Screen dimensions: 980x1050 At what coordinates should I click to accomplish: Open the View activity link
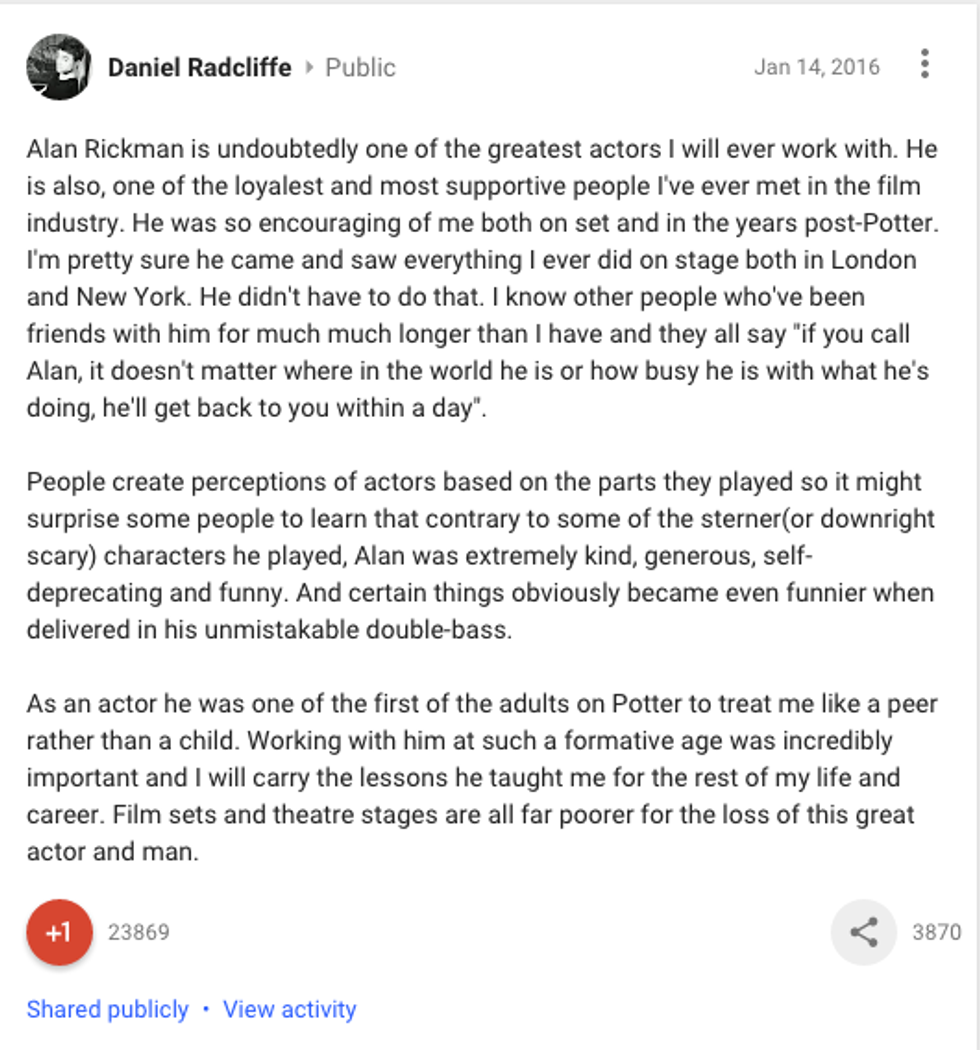click(x=289, y=1009)
